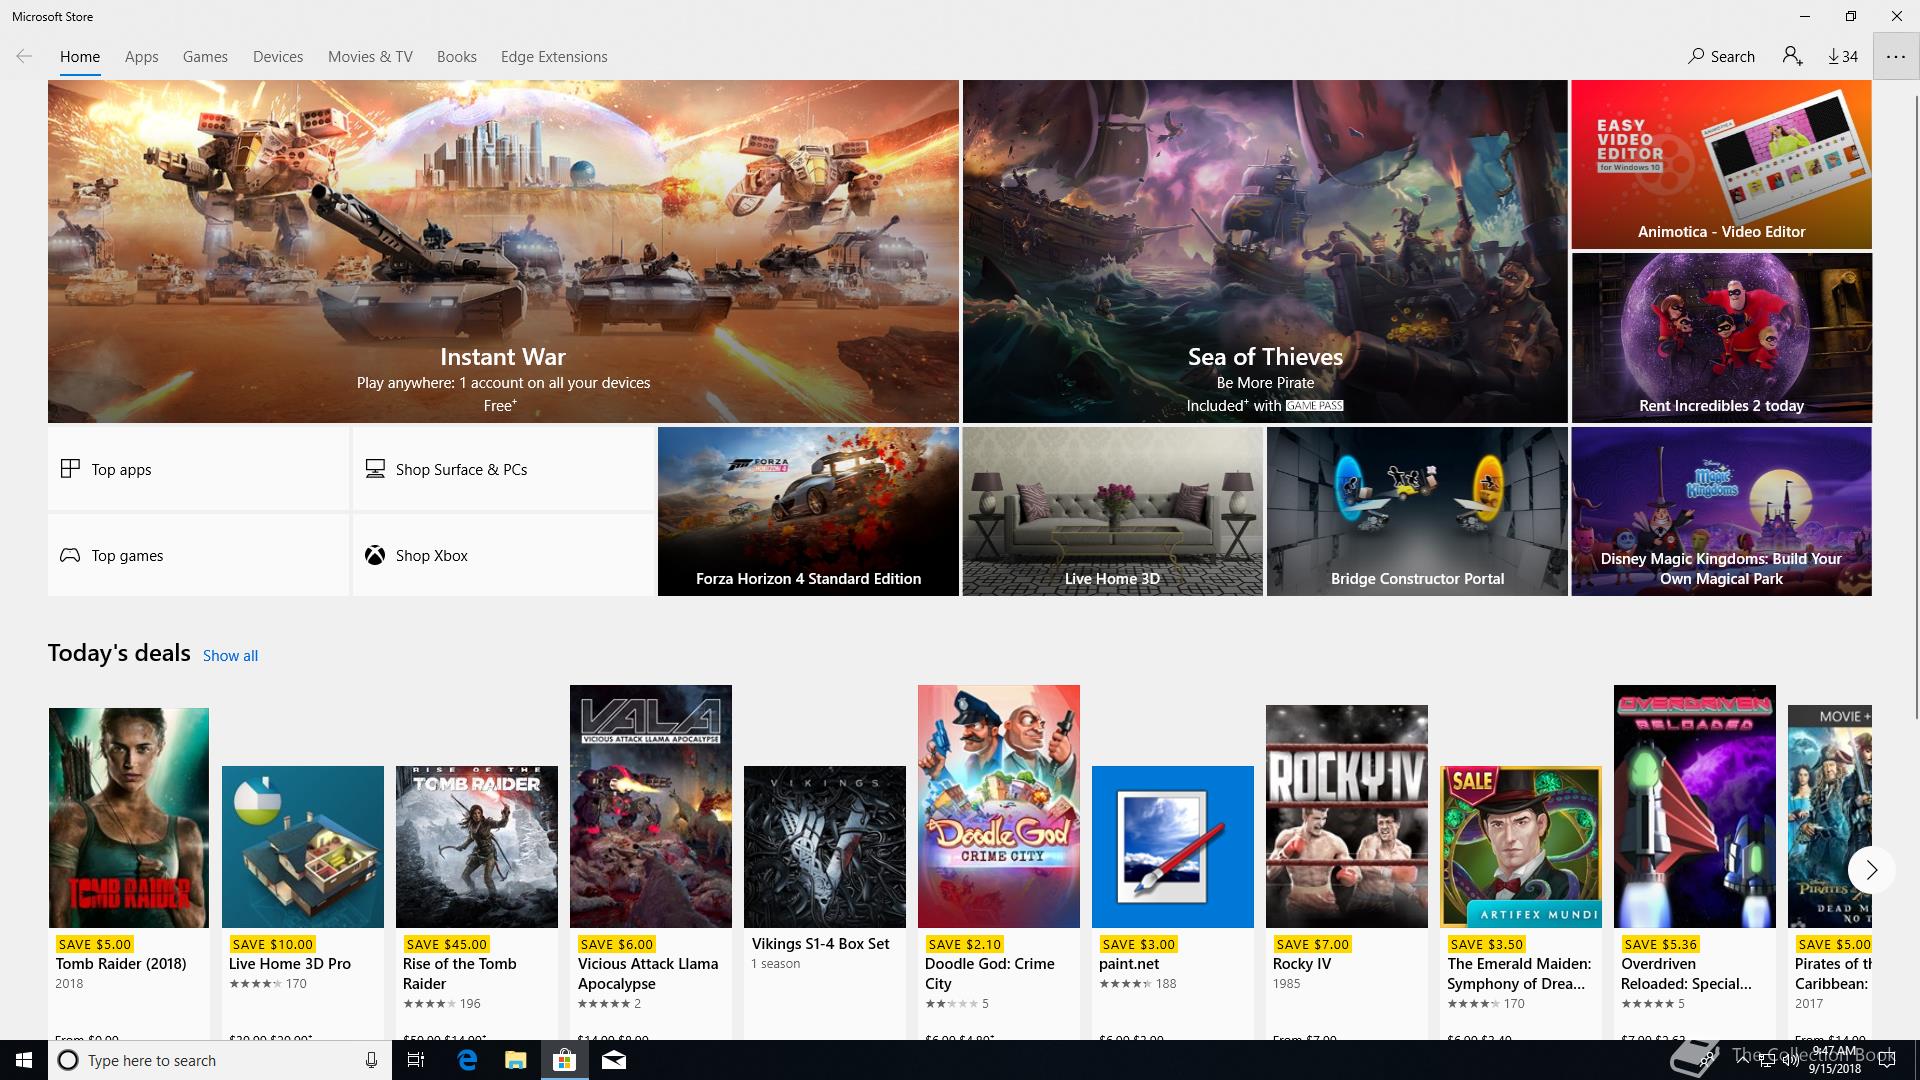Open Doodle God: Crime City cover
The width and height of the screenshot is (1920, 1080).
(x=999, y=806)
